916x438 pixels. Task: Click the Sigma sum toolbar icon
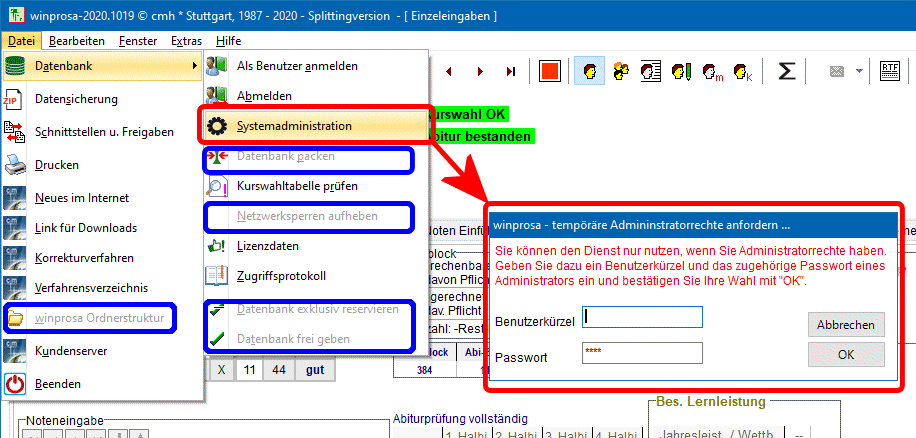click(787, 71)
